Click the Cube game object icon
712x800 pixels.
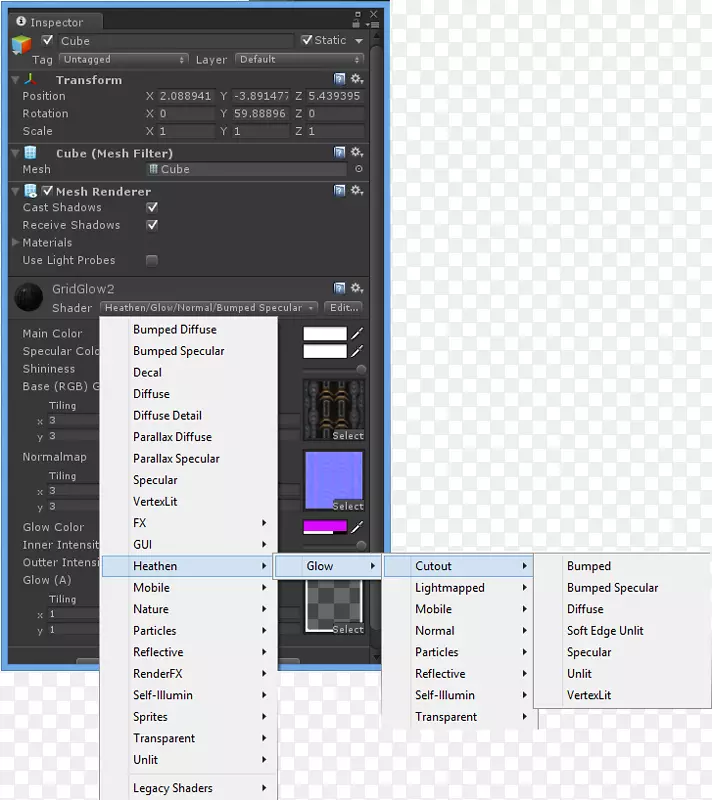[x=21, y=44]
